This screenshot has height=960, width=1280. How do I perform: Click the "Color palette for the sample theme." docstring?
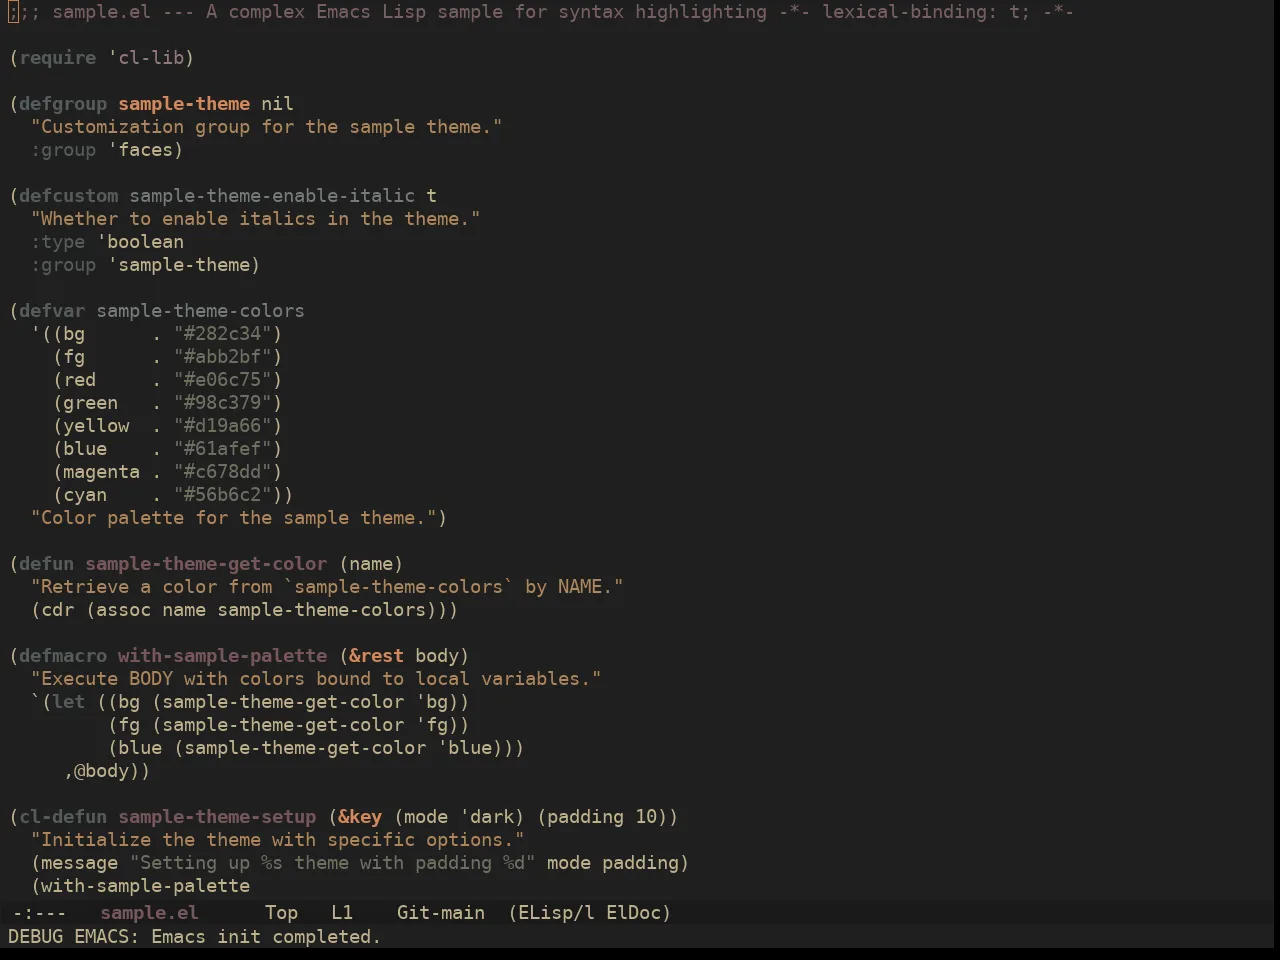pyautogui.click(x=234, y=518)
